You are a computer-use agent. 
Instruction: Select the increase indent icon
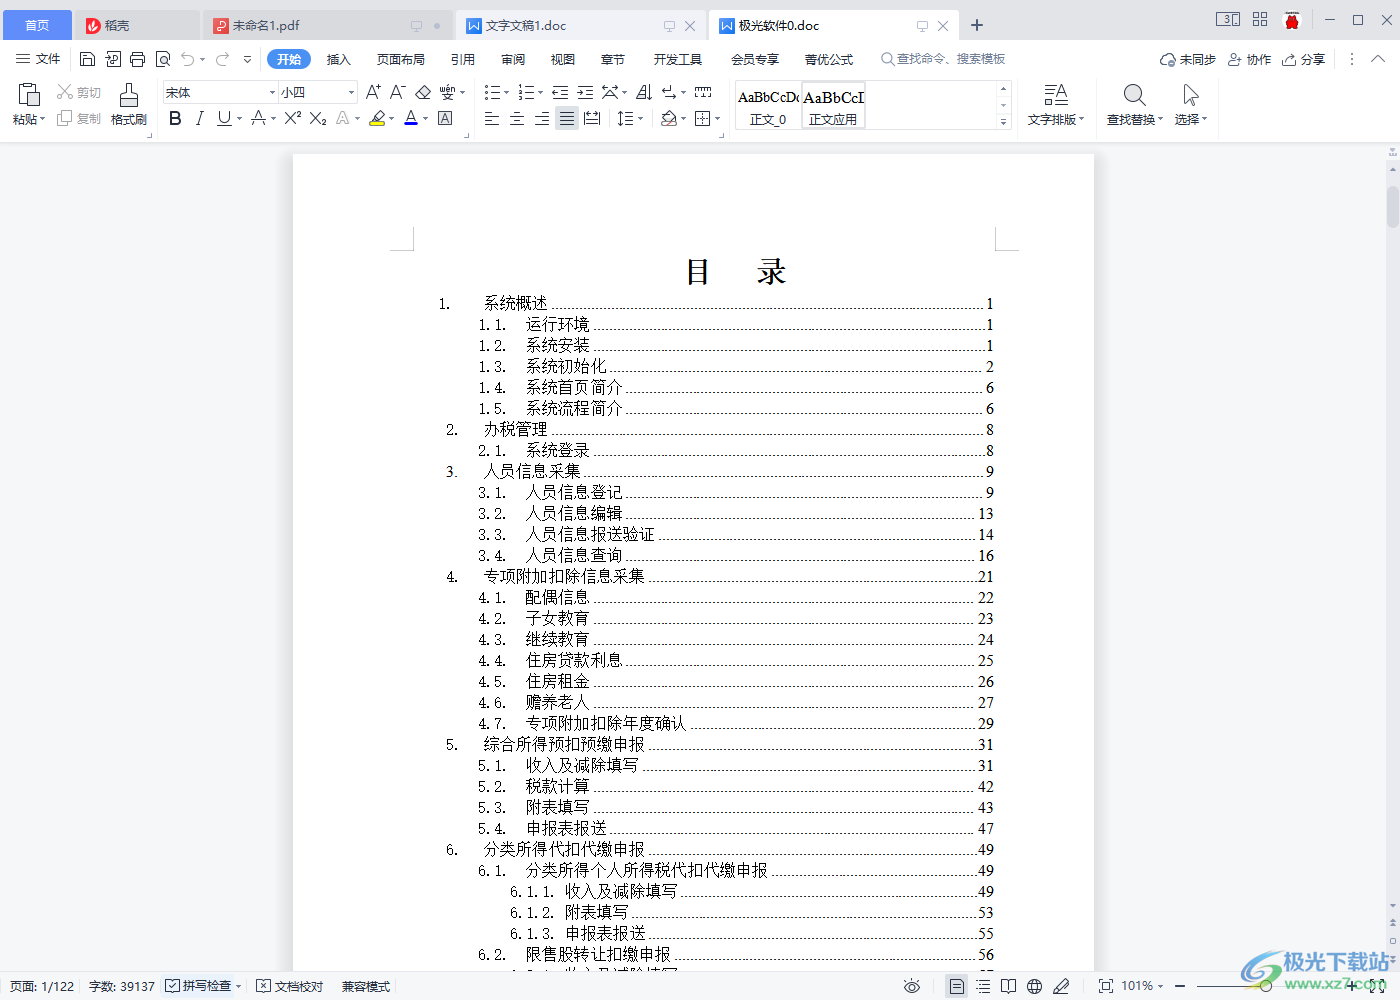point(585,92)
